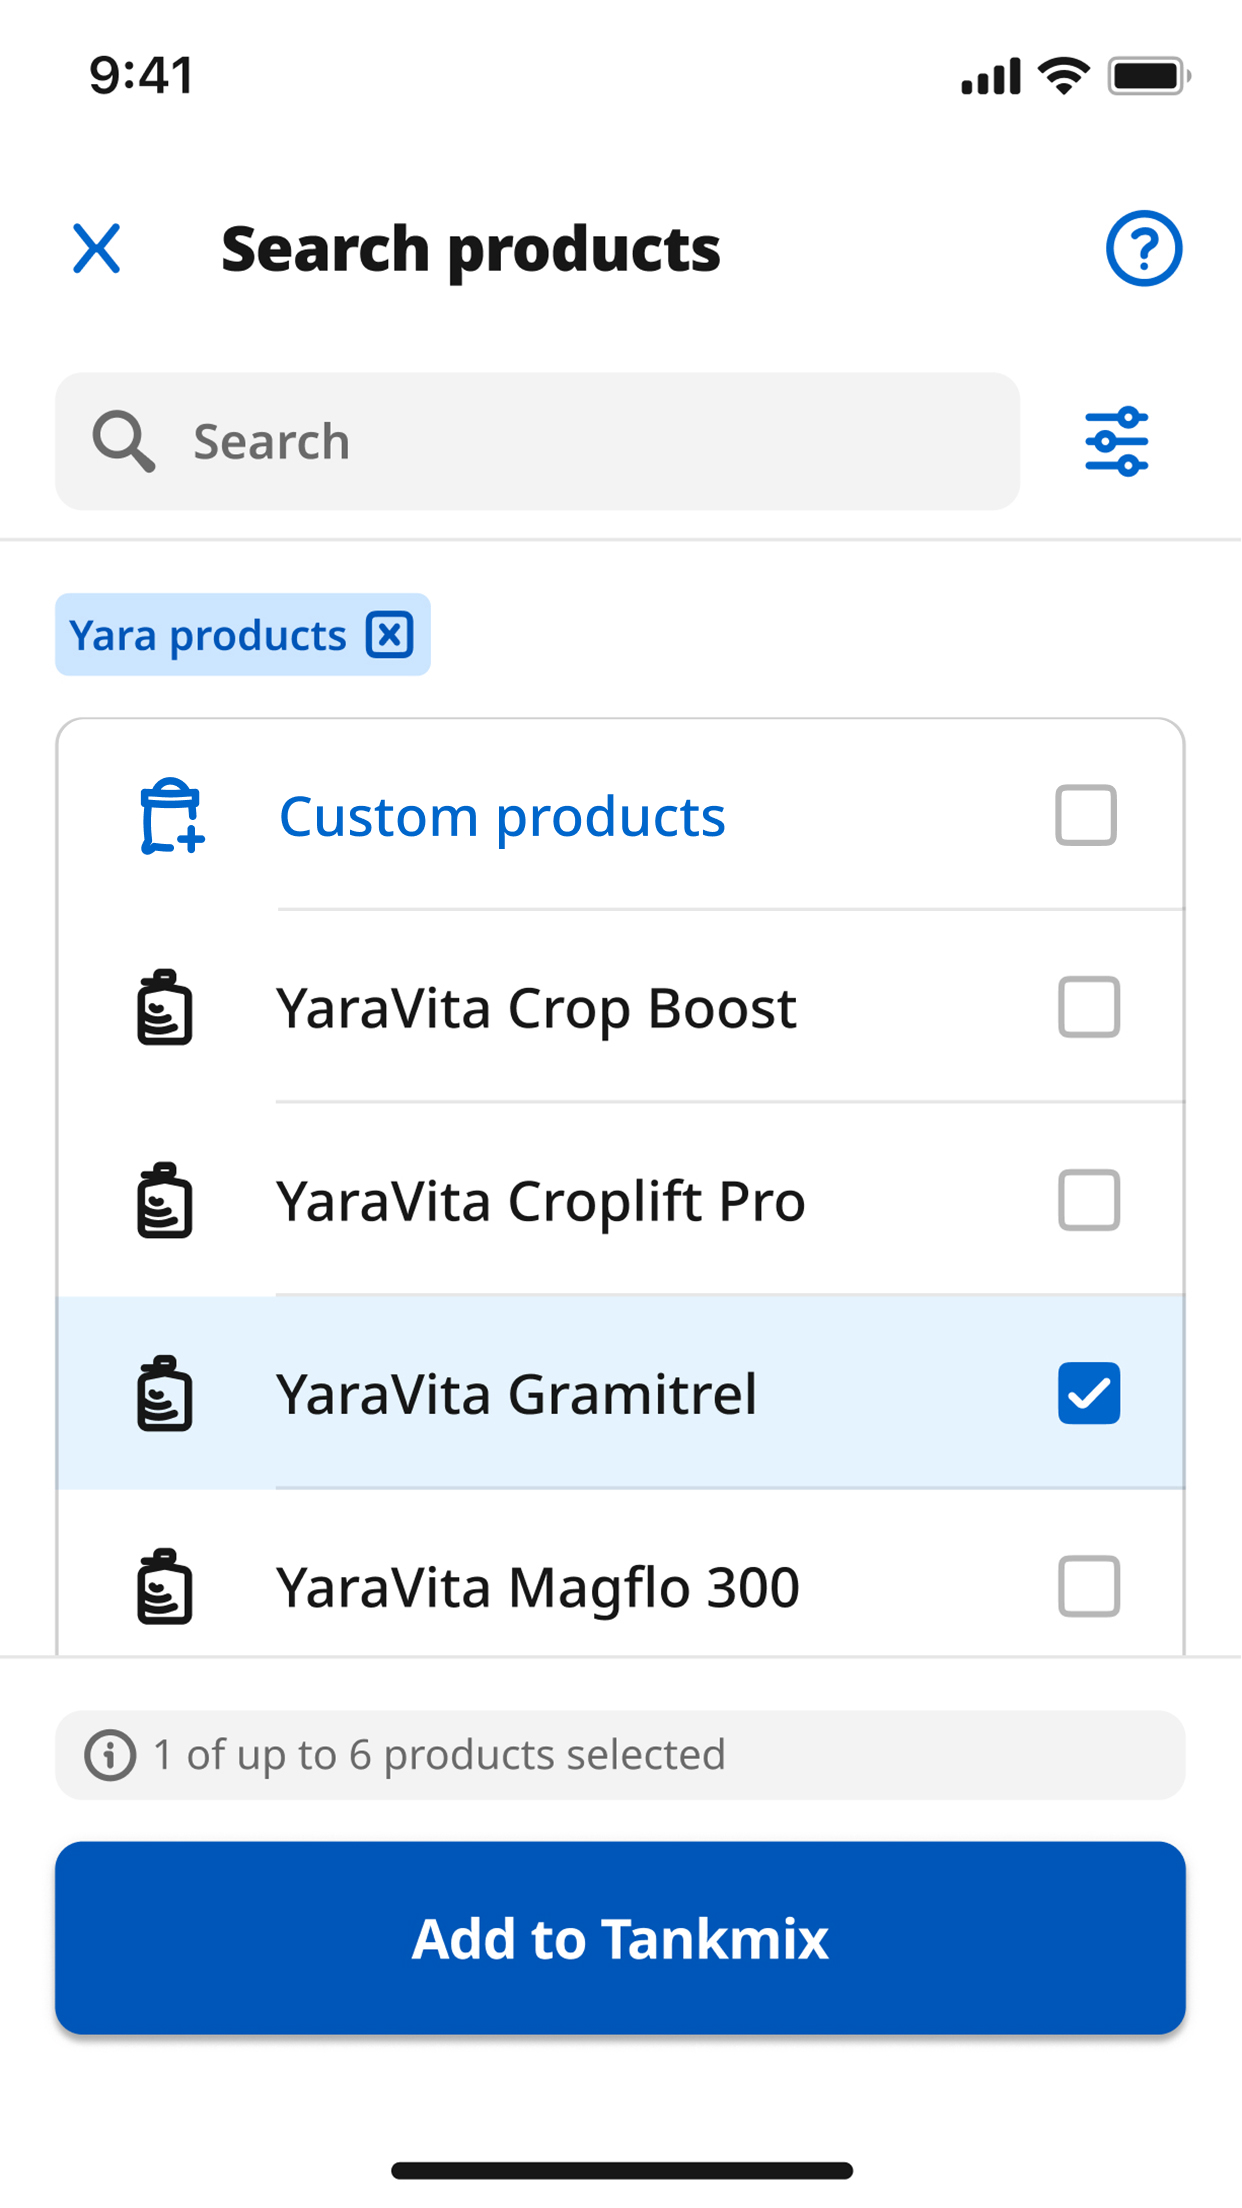The height and width of the screenshot is (2208, 1242).
Task: Close the Search products screen
Action: pos(97,248)
